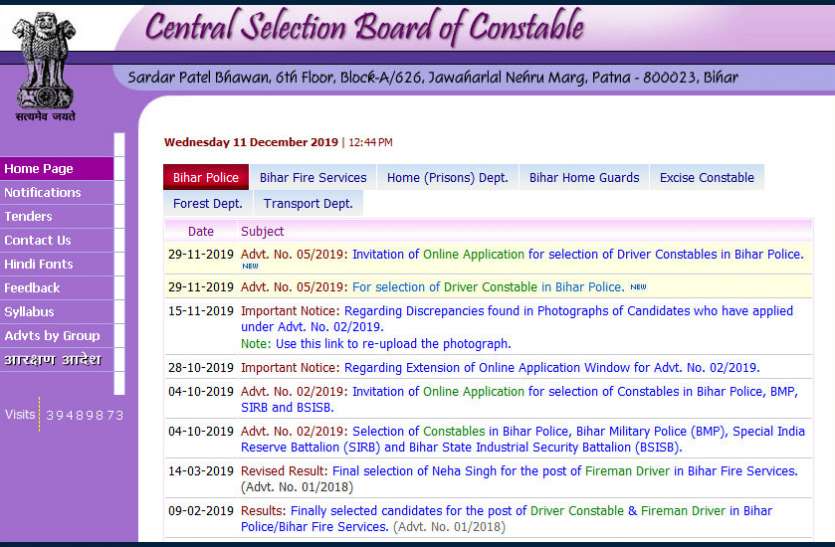Open Tenders in sidebar

coord(56,217)
